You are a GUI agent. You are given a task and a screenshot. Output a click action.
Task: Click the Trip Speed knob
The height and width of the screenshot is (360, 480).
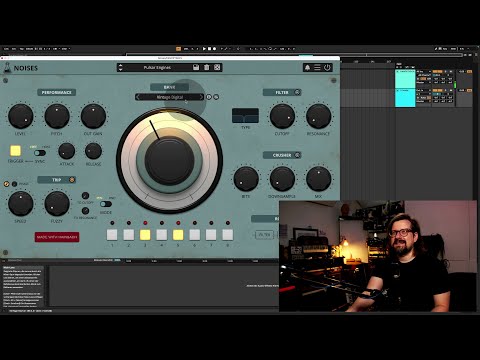pyautogui.click(x=20, y=203)
